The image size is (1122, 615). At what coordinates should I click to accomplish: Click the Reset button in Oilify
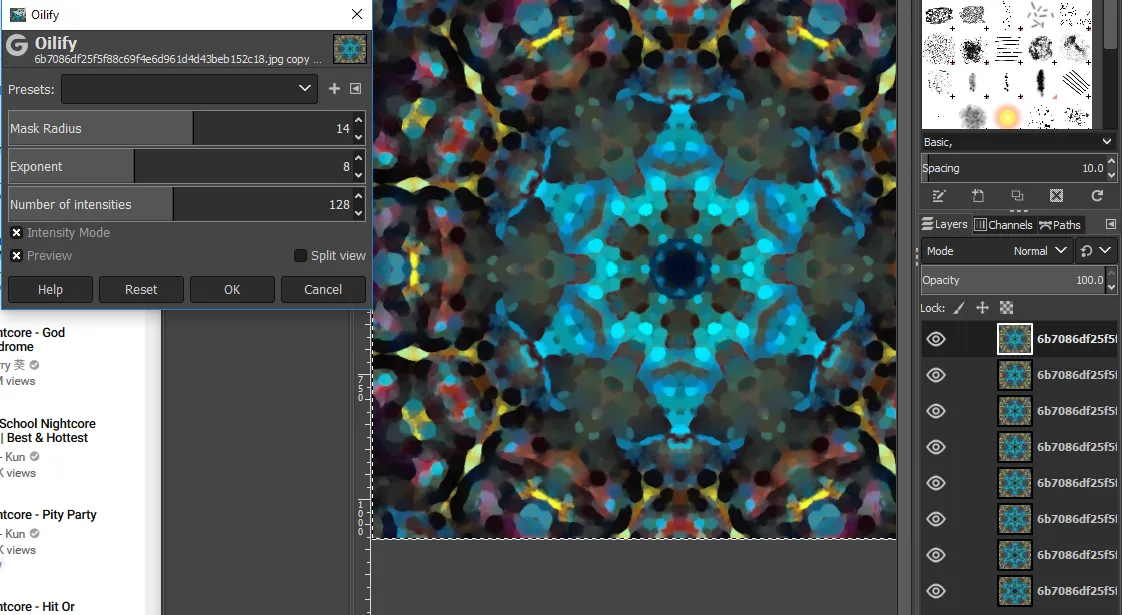(141, 289)
